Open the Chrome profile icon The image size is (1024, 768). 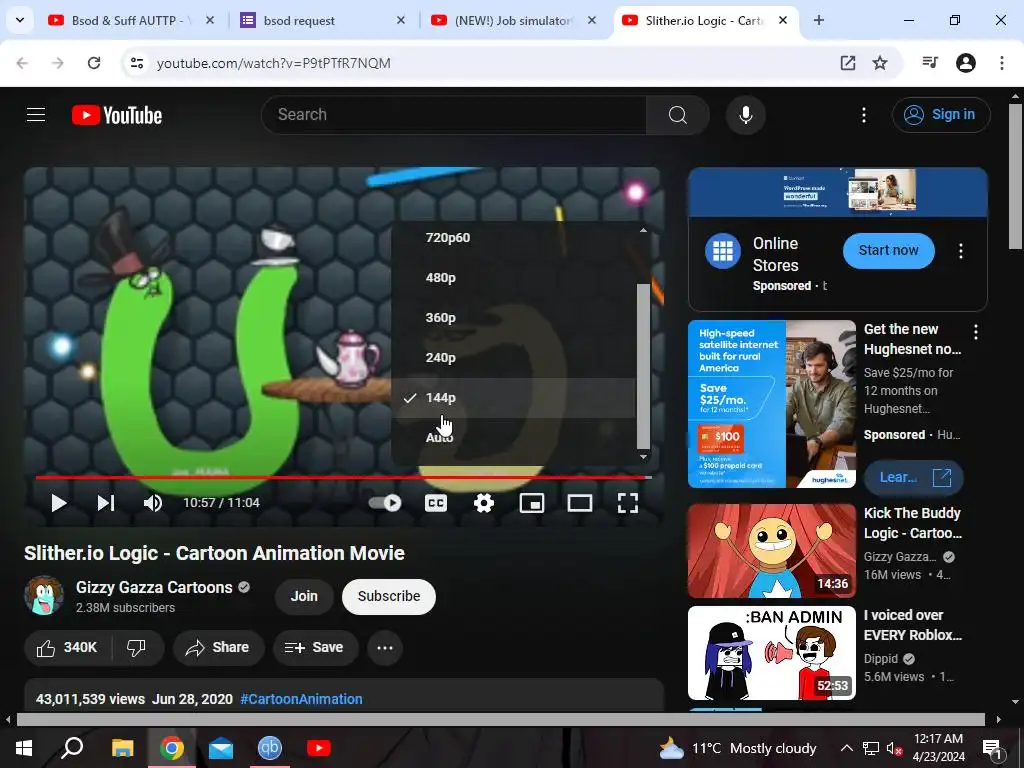[966, 63]
